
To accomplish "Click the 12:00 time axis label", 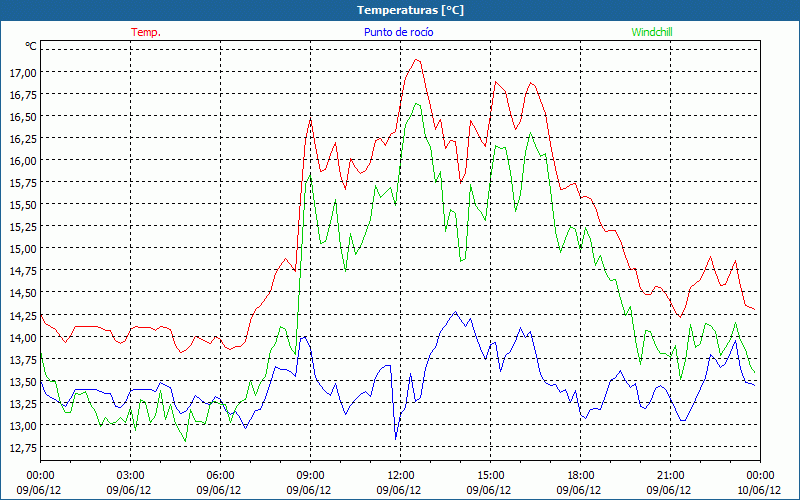I will point(401,475).
